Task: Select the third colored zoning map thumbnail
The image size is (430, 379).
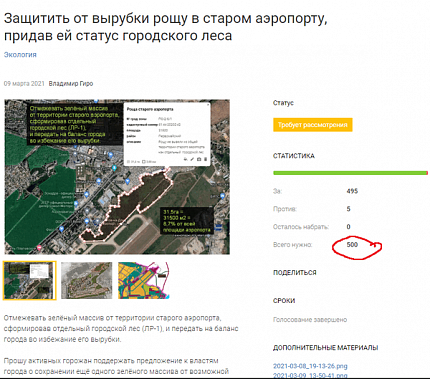Action: pos(144,280)
